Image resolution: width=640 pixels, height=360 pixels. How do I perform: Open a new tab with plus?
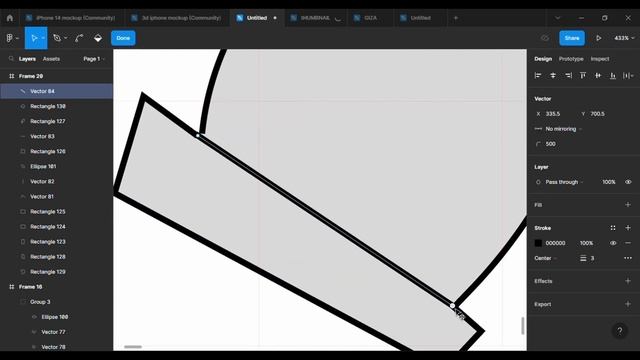click(456, 18)
